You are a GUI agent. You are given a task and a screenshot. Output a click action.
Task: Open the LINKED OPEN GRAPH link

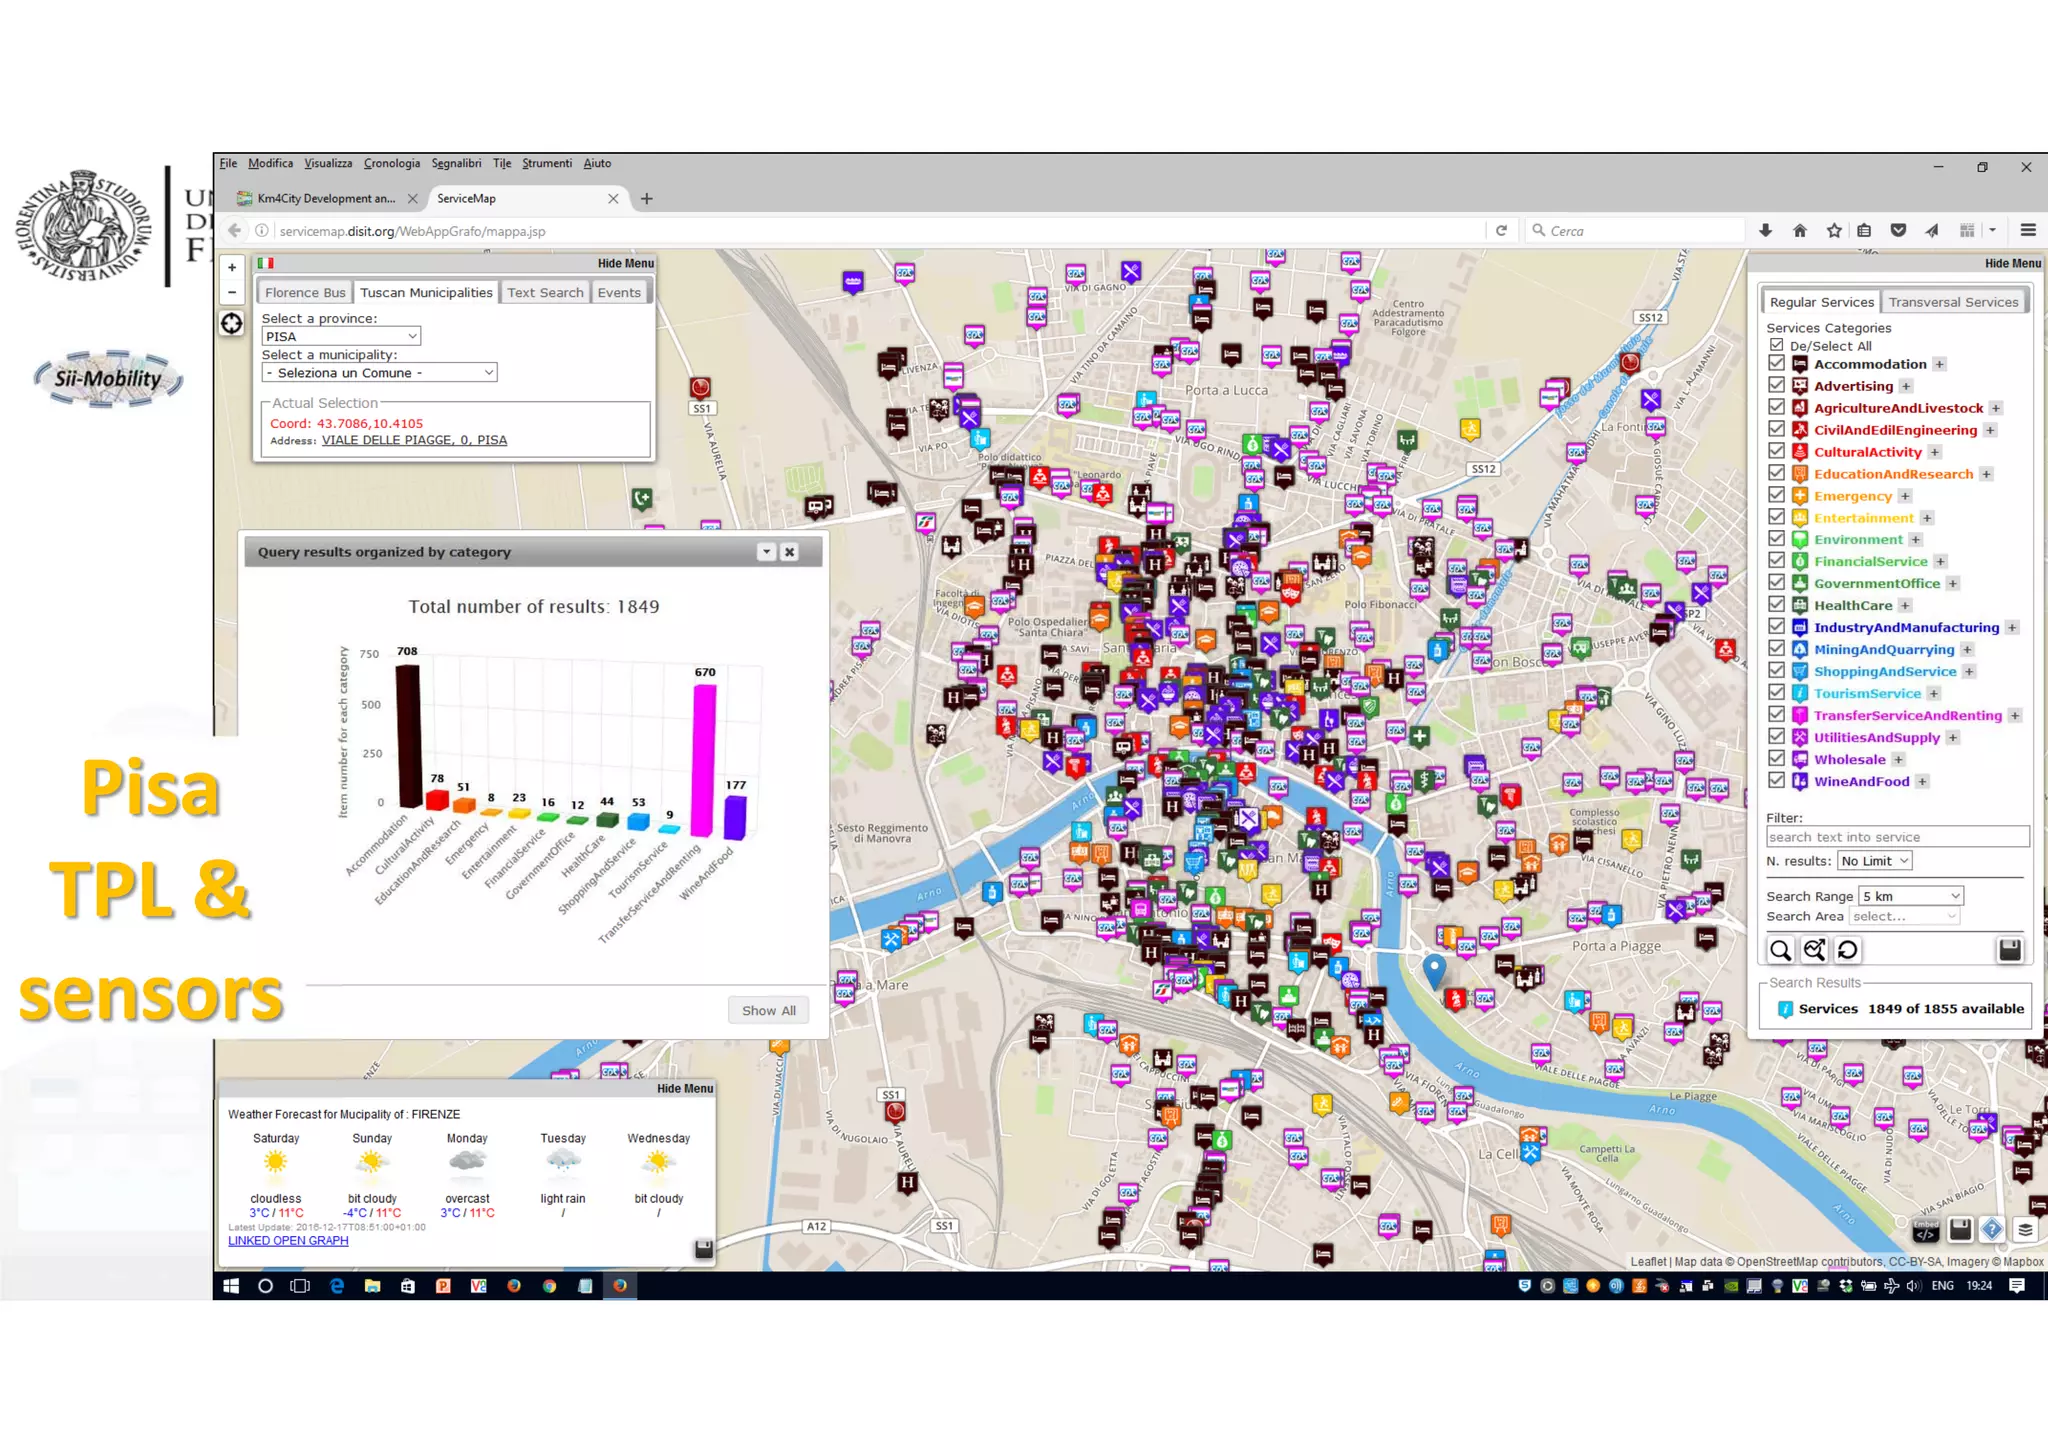coord(288,1241)
